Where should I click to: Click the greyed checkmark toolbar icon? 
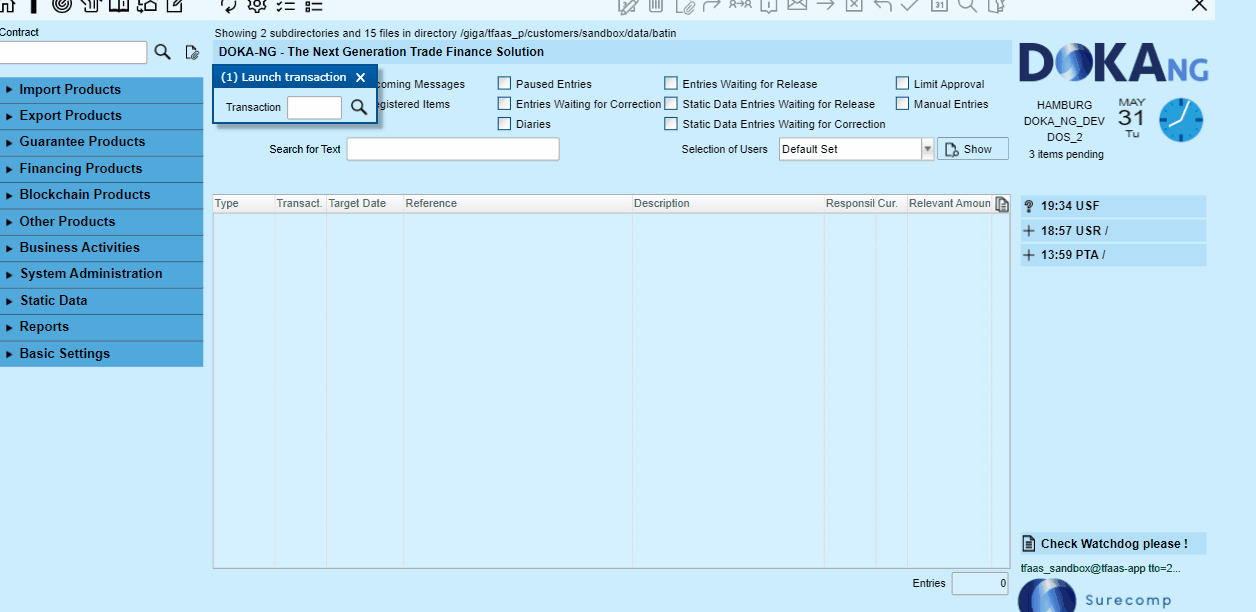(910, 5)
